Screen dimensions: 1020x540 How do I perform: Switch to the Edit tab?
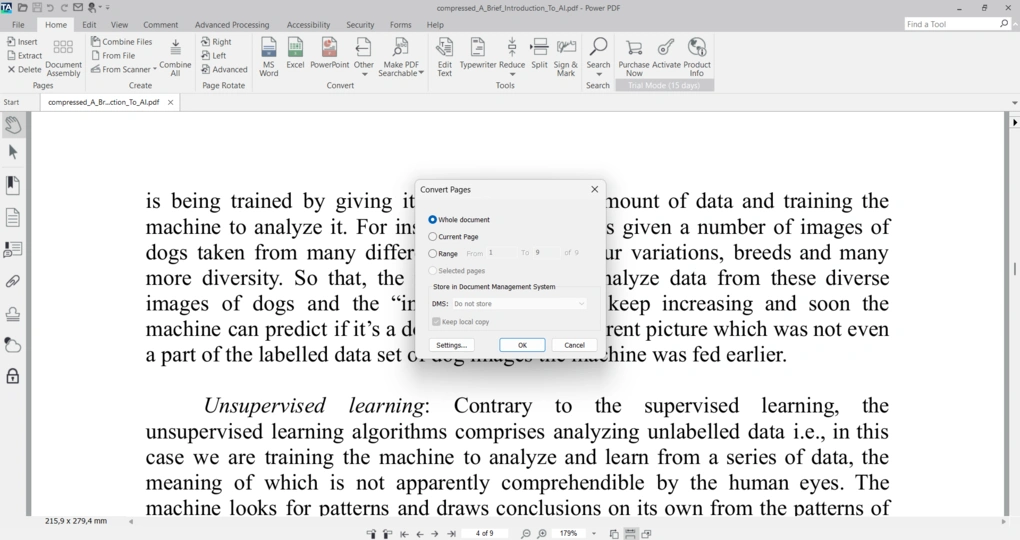[x=89, y=25]
